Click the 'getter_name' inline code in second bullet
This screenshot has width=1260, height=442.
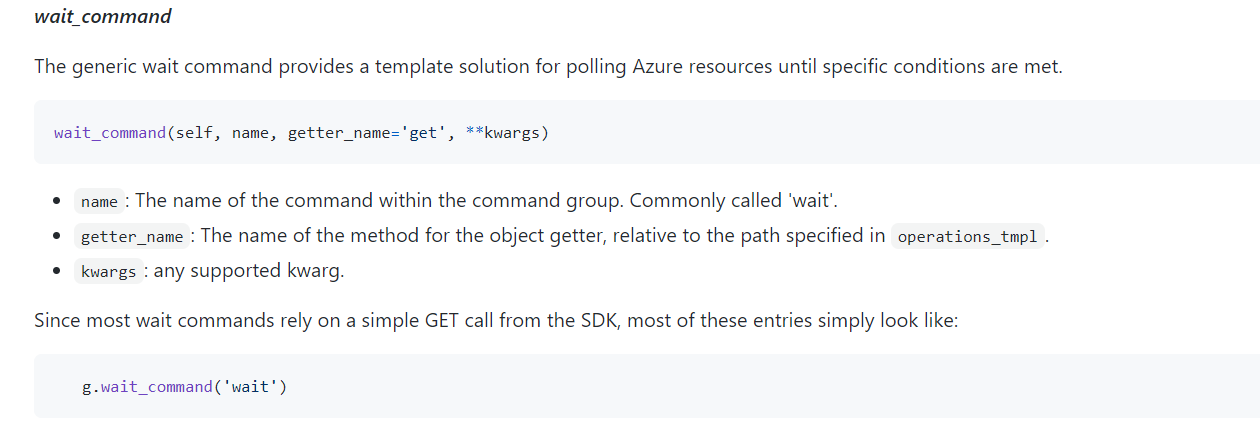(x=132, y=237)
